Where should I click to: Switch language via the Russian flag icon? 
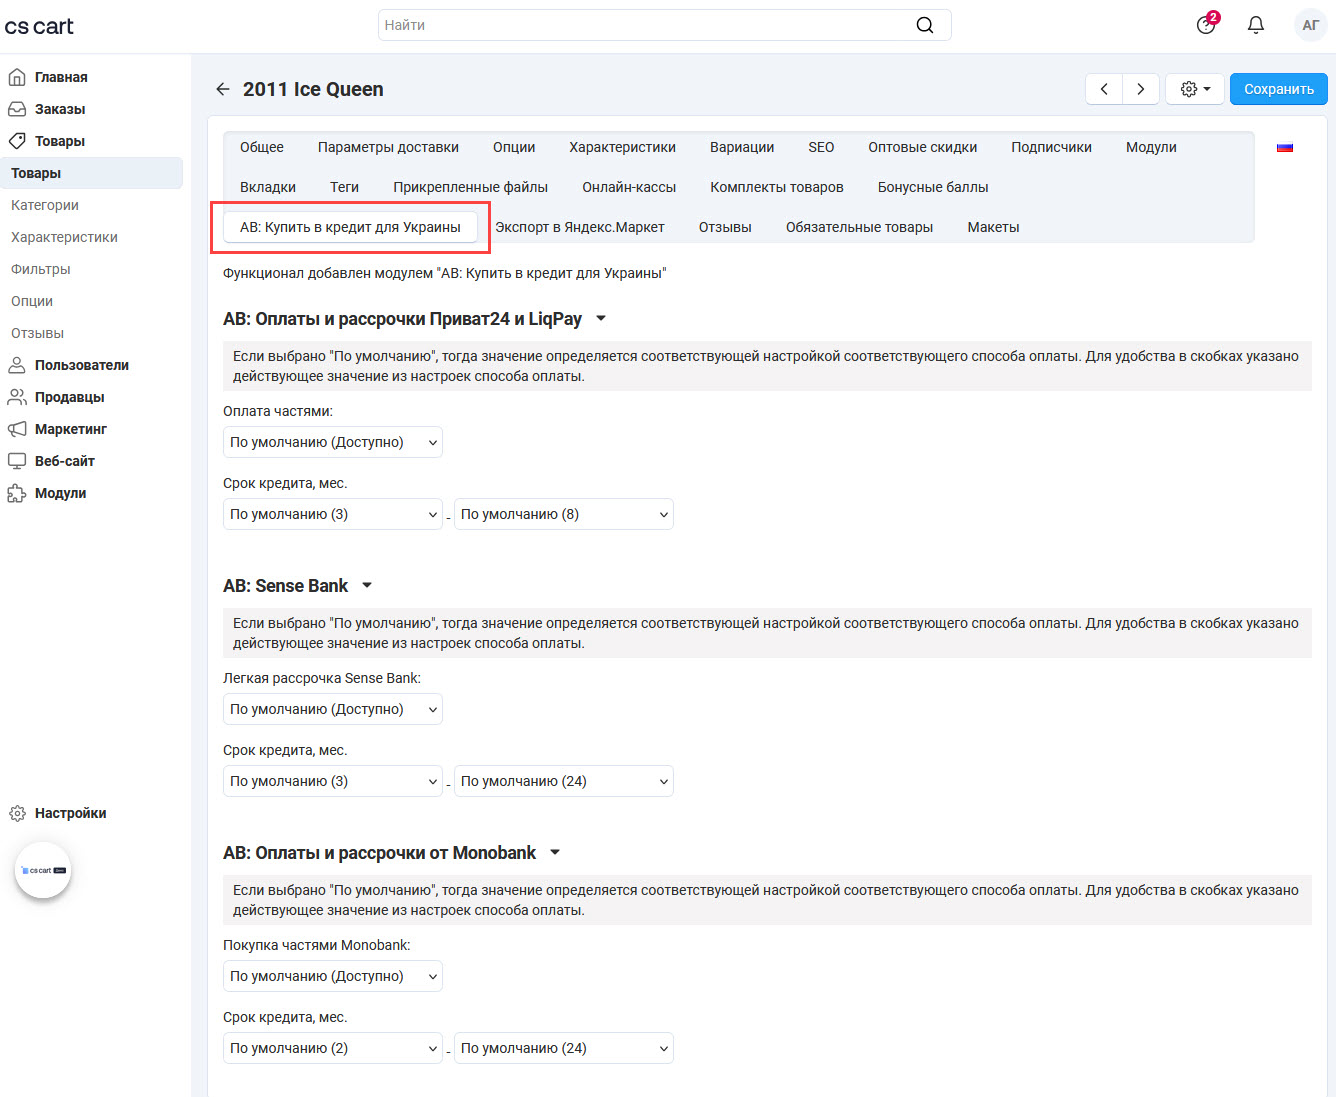1285,147
